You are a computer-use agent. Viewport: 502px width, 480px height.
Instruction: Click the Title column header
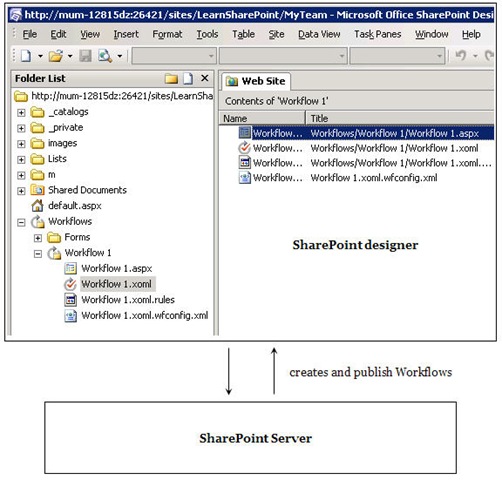click(x=400, y=118)
